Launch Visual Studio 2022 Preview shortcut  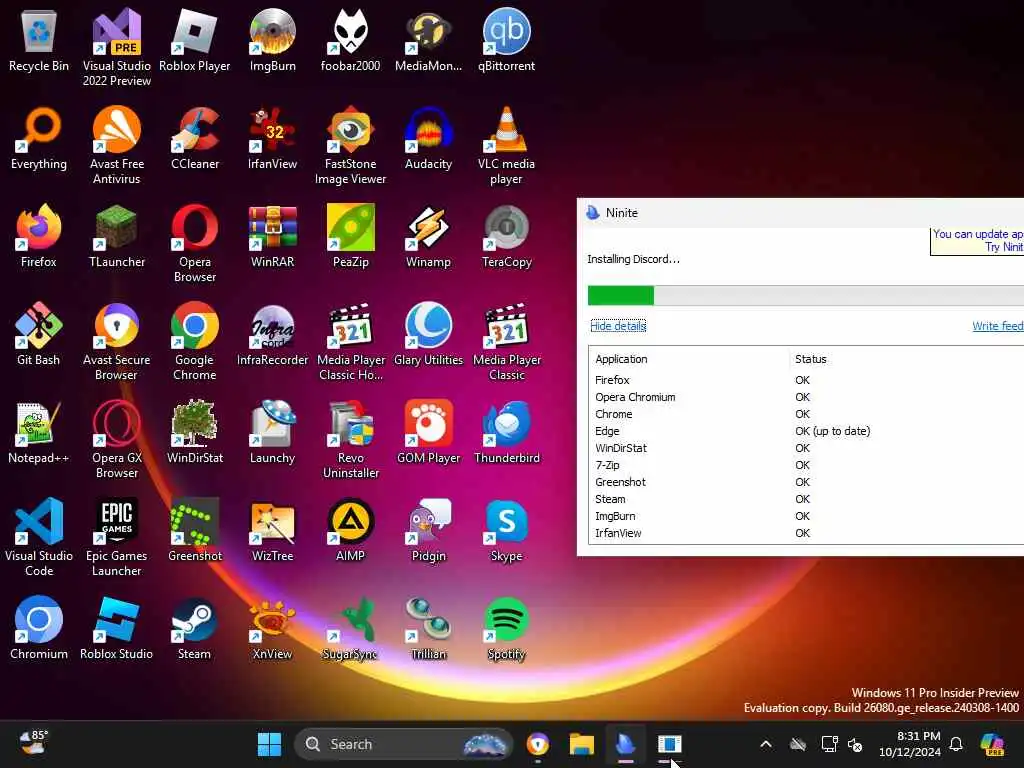point(116,47)
